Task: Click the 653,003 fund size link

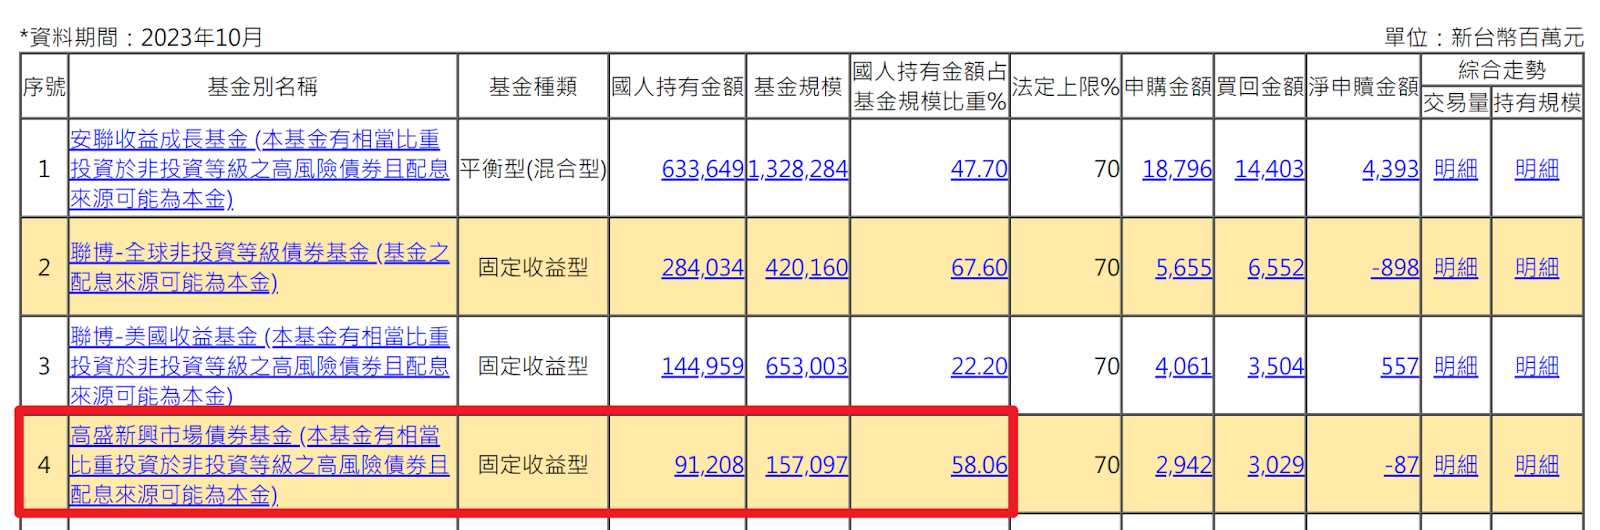Action: click(x=807, y=367)
